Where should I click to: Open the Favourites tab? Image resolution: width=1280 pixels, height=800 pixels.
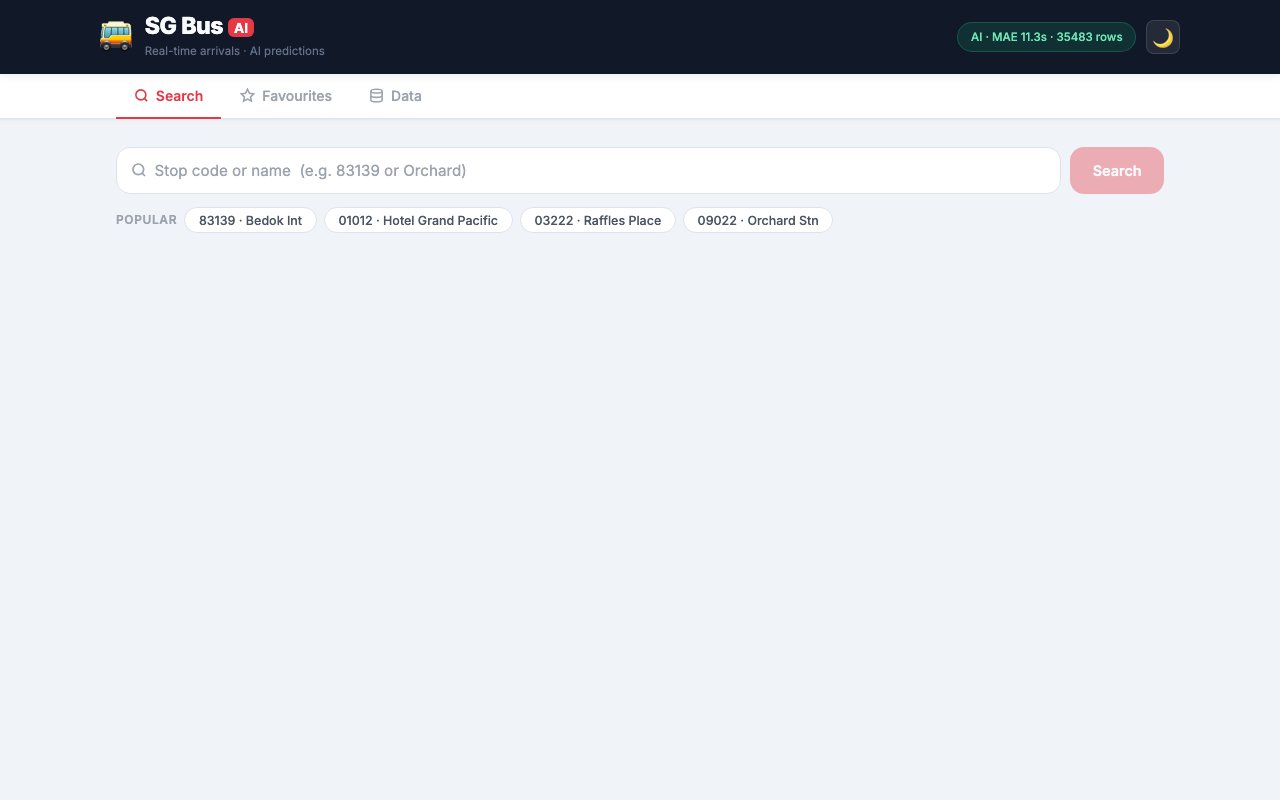pos(286,96)
